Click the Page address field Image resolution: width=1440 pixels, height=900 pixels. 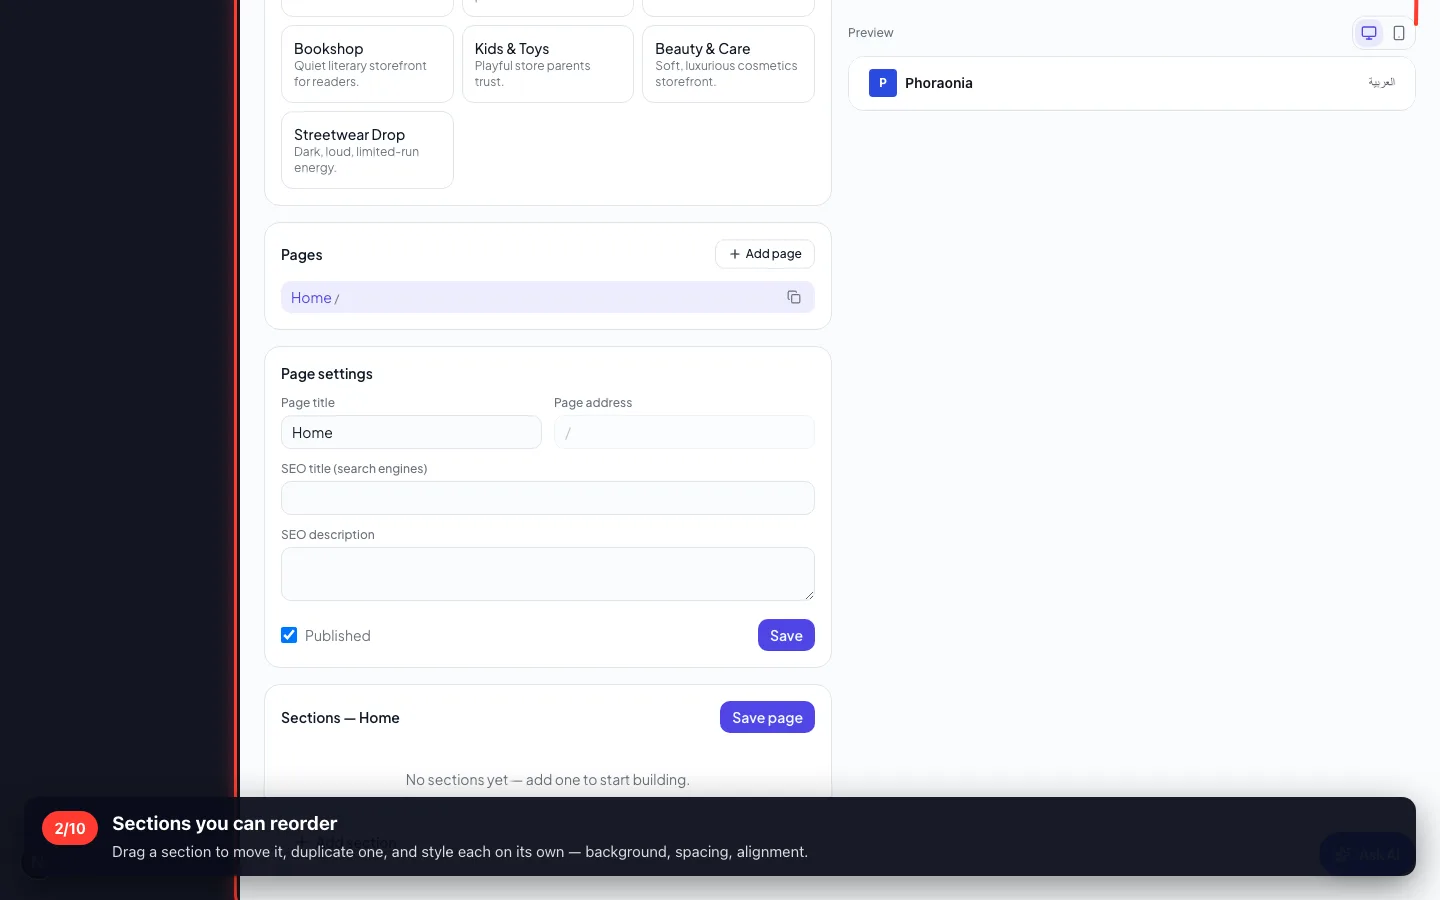click(x=684, y=432)
